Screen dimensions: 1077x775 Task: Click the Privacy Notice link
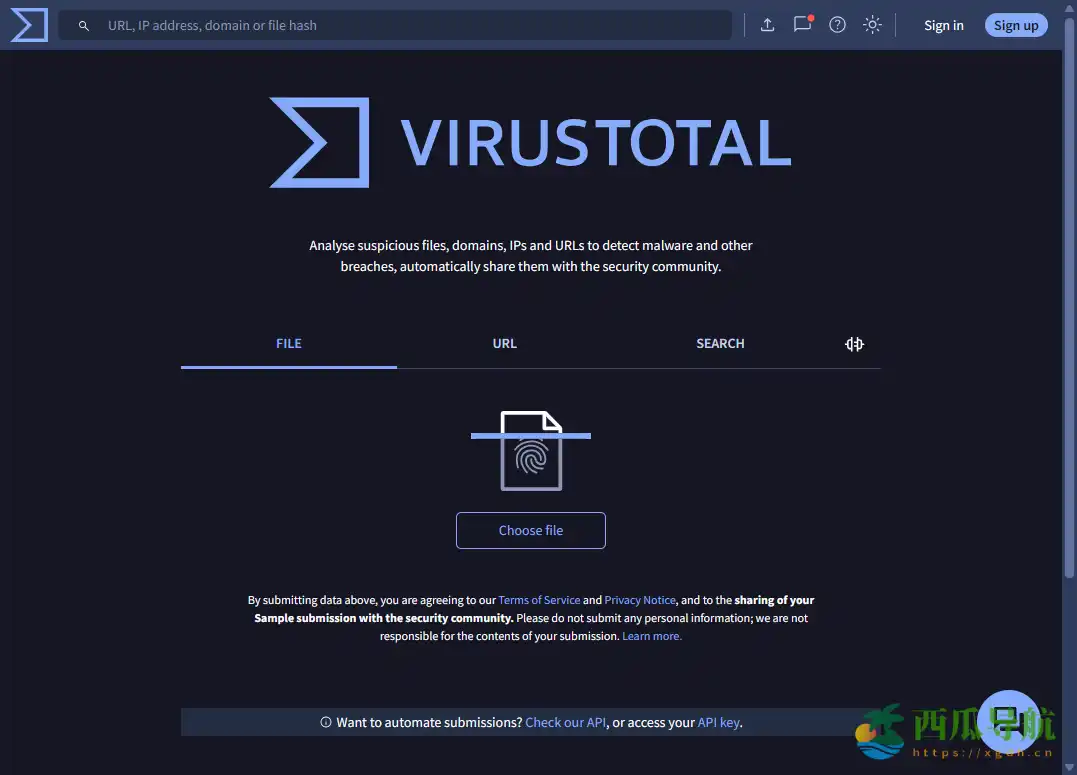pyautogui.click(x=640, y=600)
